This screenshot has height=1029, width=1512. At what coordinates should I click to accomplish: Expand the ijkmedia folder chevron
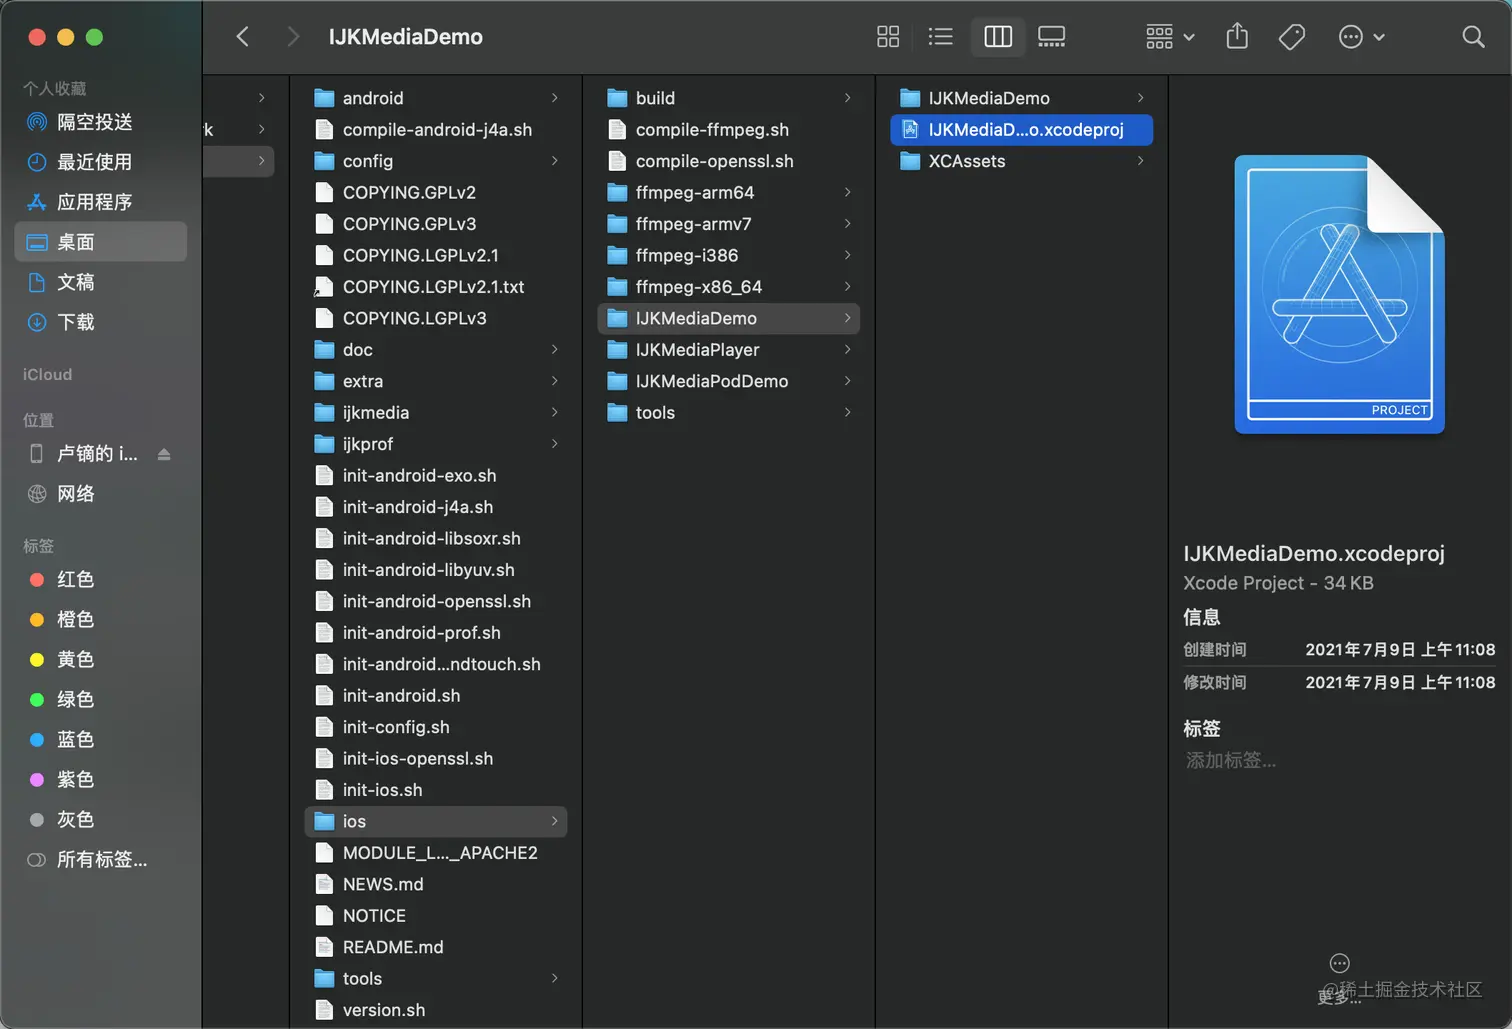pyautogui.click(x=554, y=413)
